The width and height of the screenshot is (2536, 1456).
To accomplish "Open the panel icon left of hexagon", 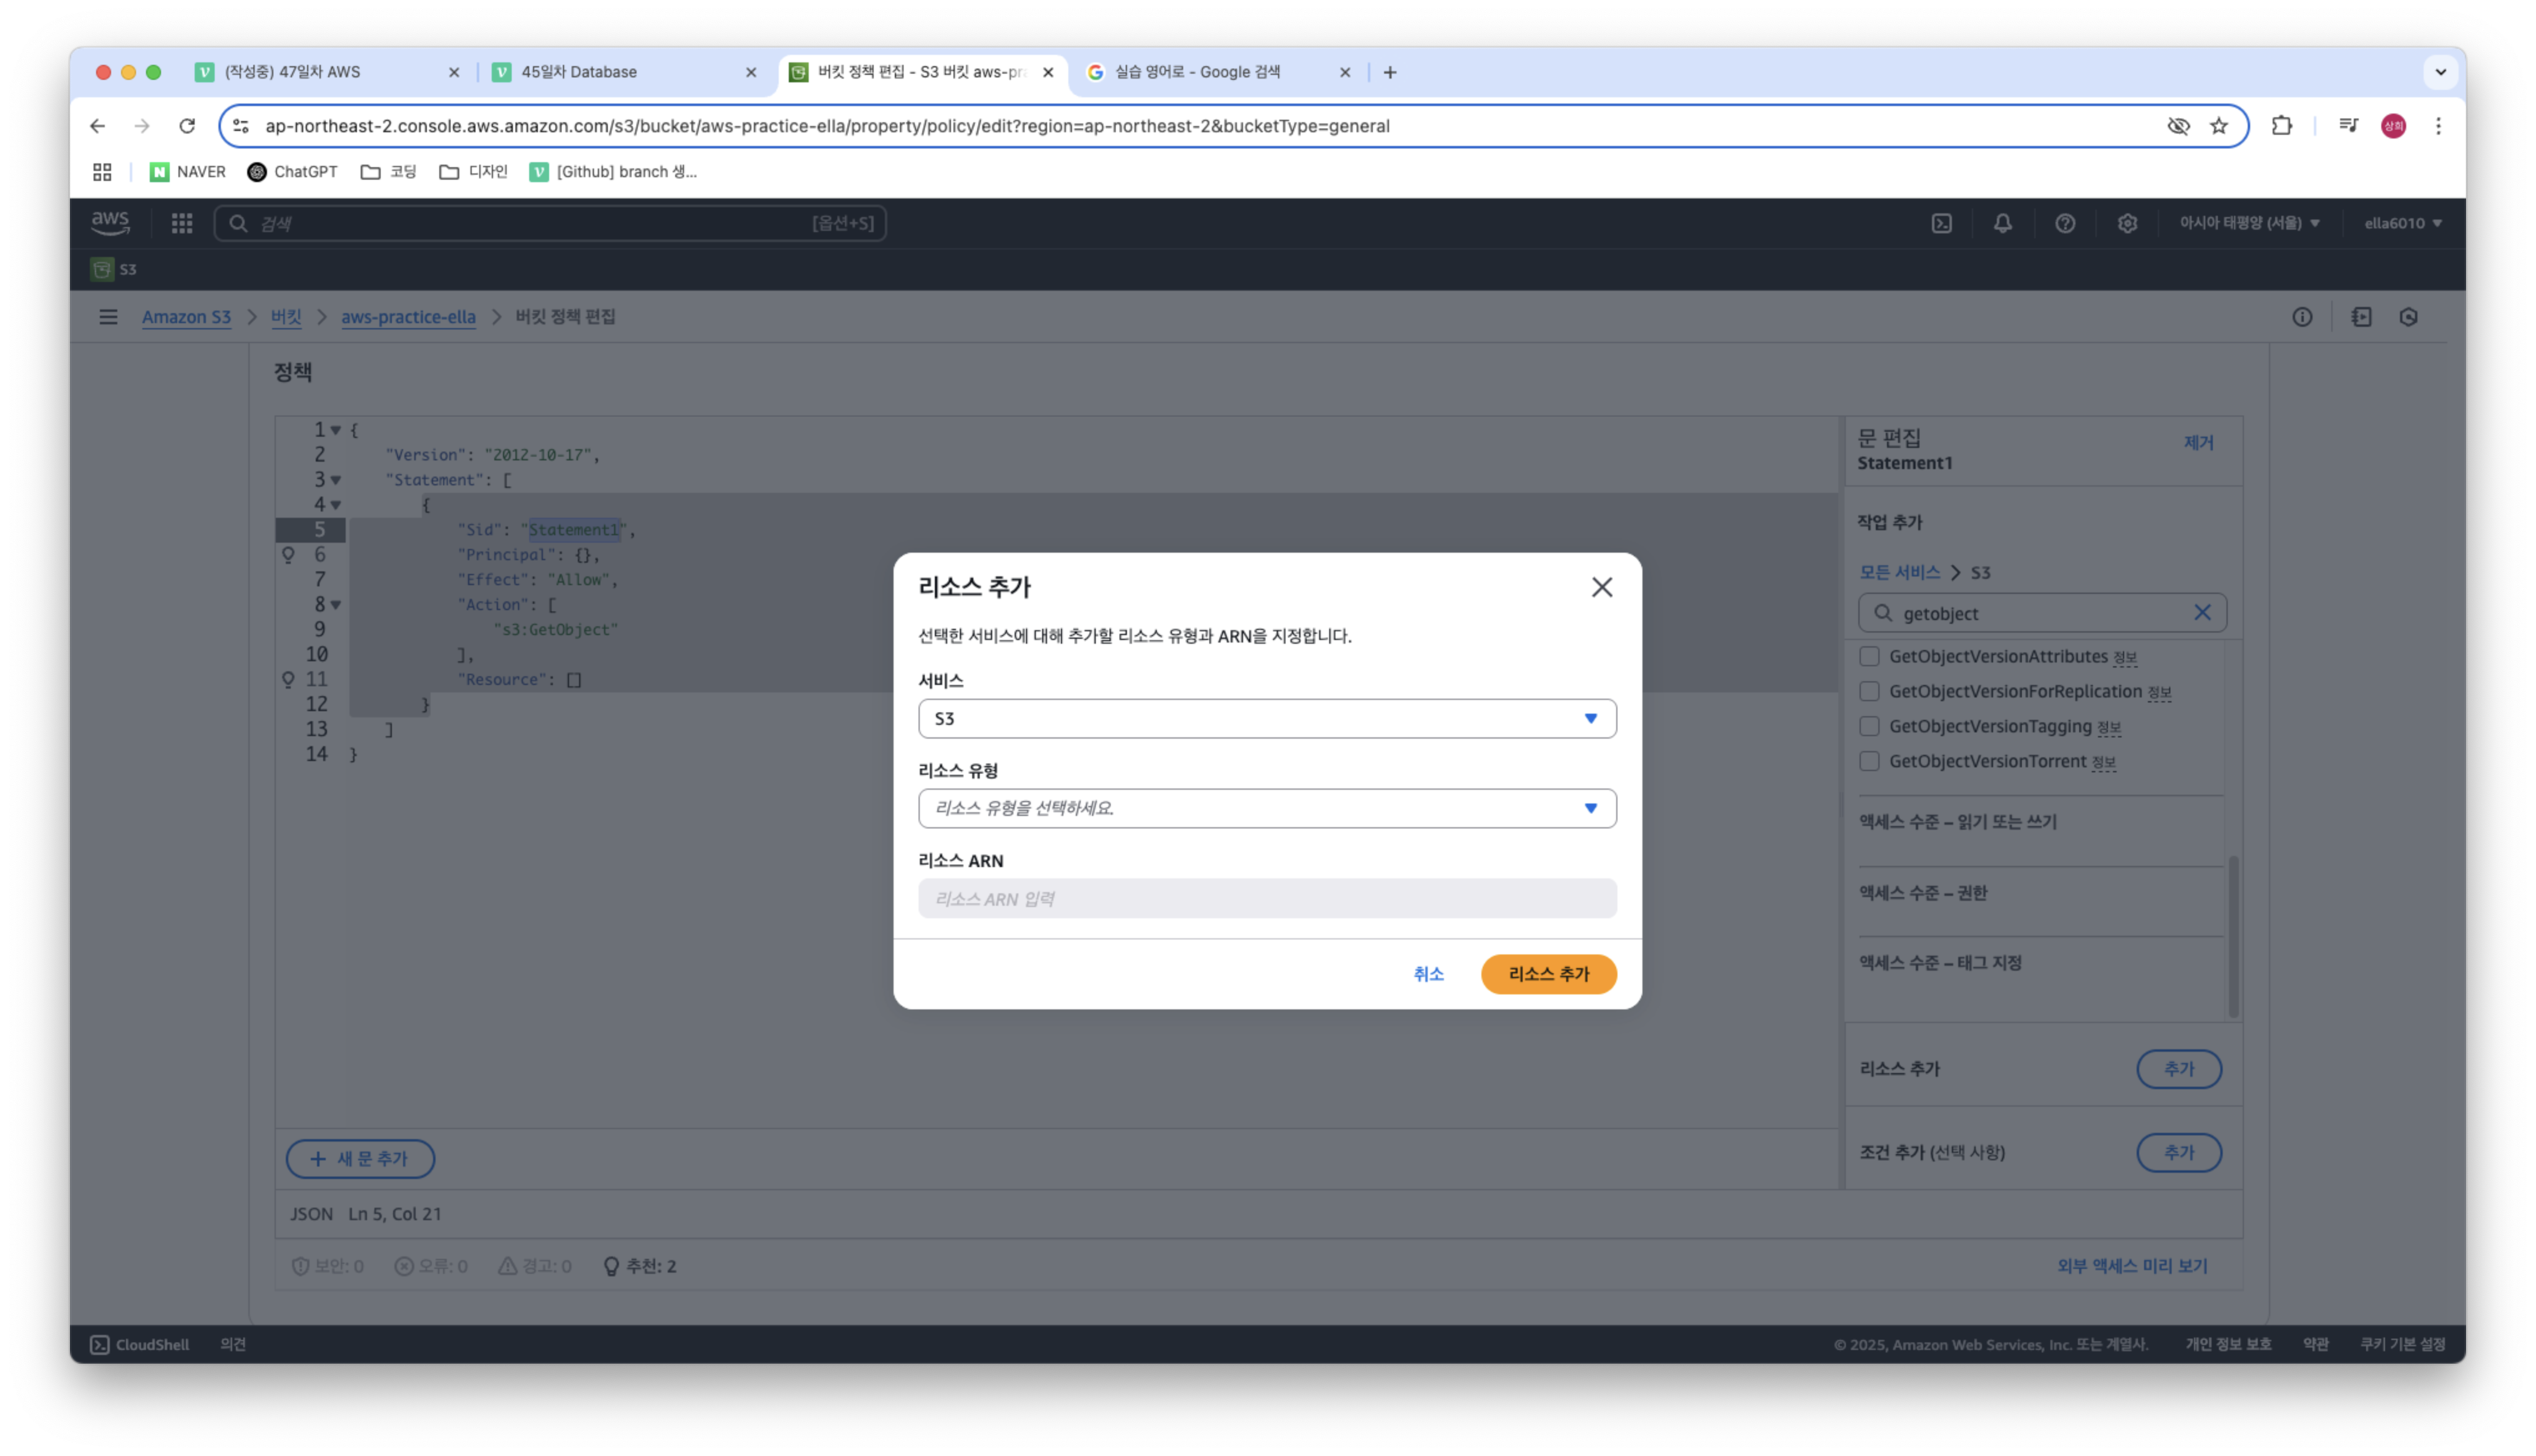I will pos(2361,317).
